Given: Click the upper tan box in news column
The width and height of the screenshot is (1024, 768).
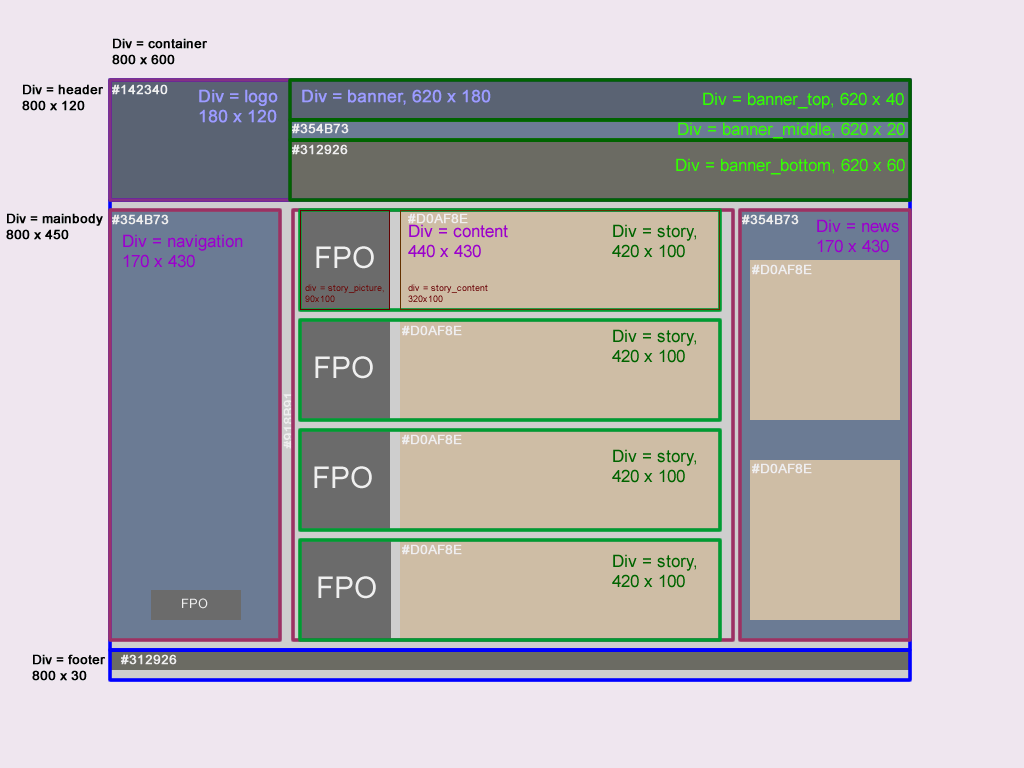Looking at the screenshot, I should coord(825,340).
